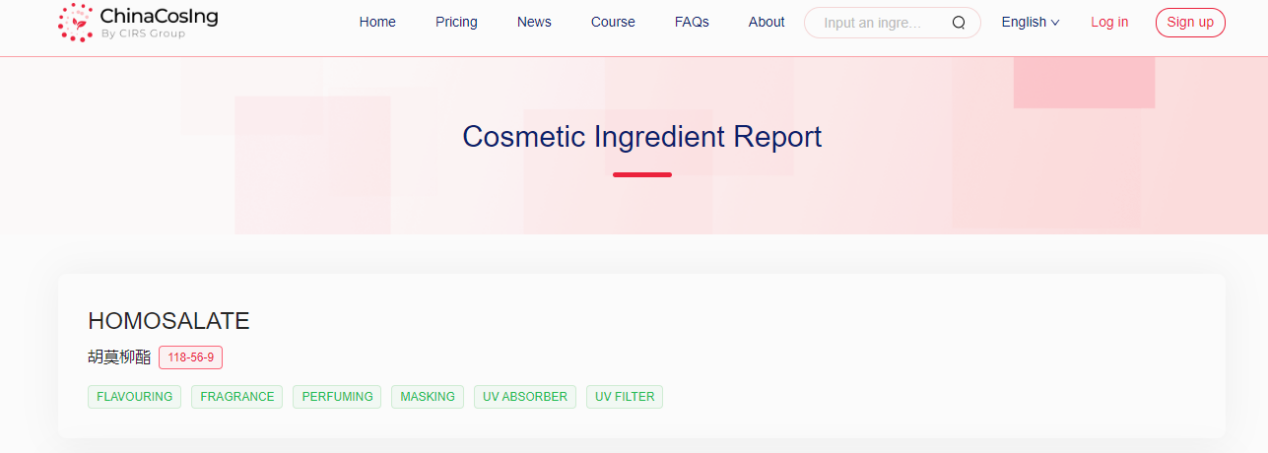Click the ChinaCosIng logo
The width and height of the screenshot is (1268, 453).
click(137, 22)
